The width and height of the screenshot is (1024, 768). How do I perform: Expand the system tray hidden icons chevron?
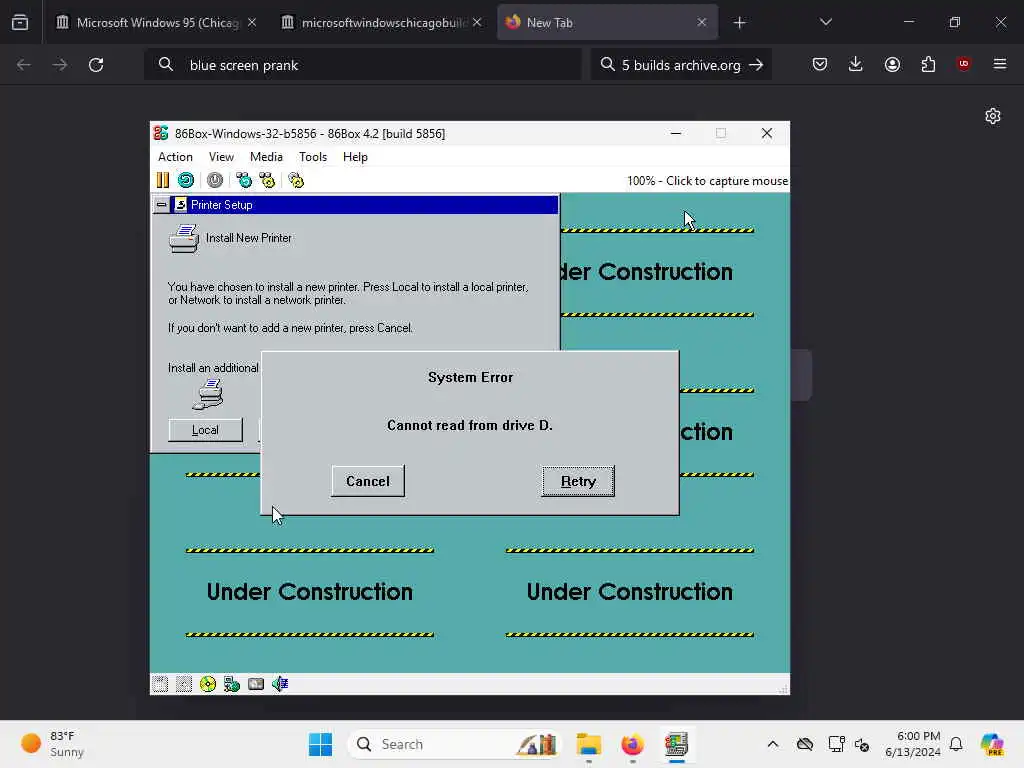tap(773, 744)
